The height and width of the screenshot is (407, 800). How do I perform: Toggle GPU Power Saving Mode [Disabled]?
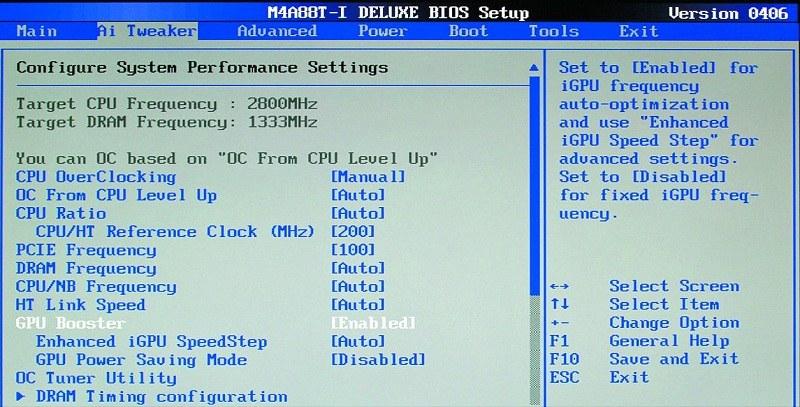pyautogui.click(x=378, y=360)
